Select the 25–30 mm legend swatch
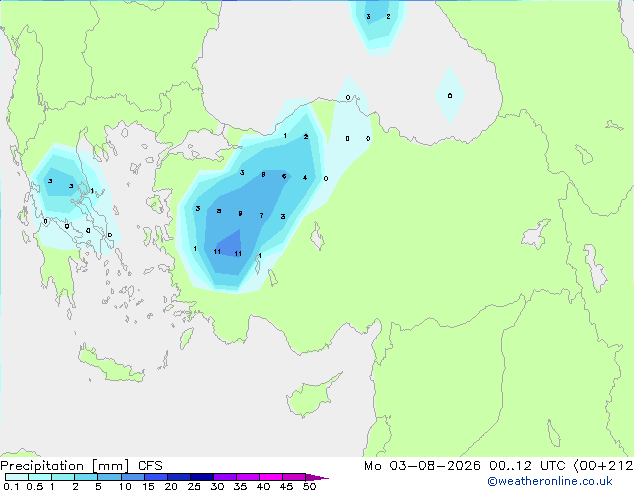 tap(201, 477)
